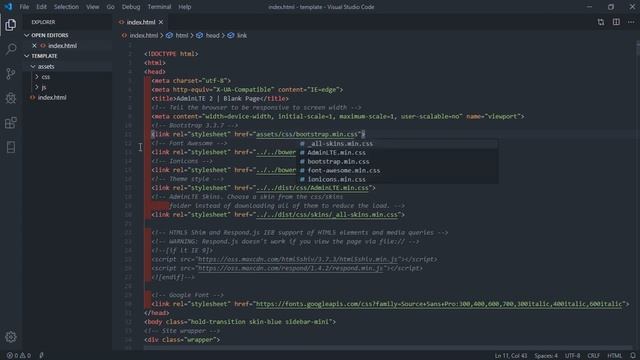Click the HTML language mode entry
Viewport: 640px width, 360px height.
click(614, 356)
